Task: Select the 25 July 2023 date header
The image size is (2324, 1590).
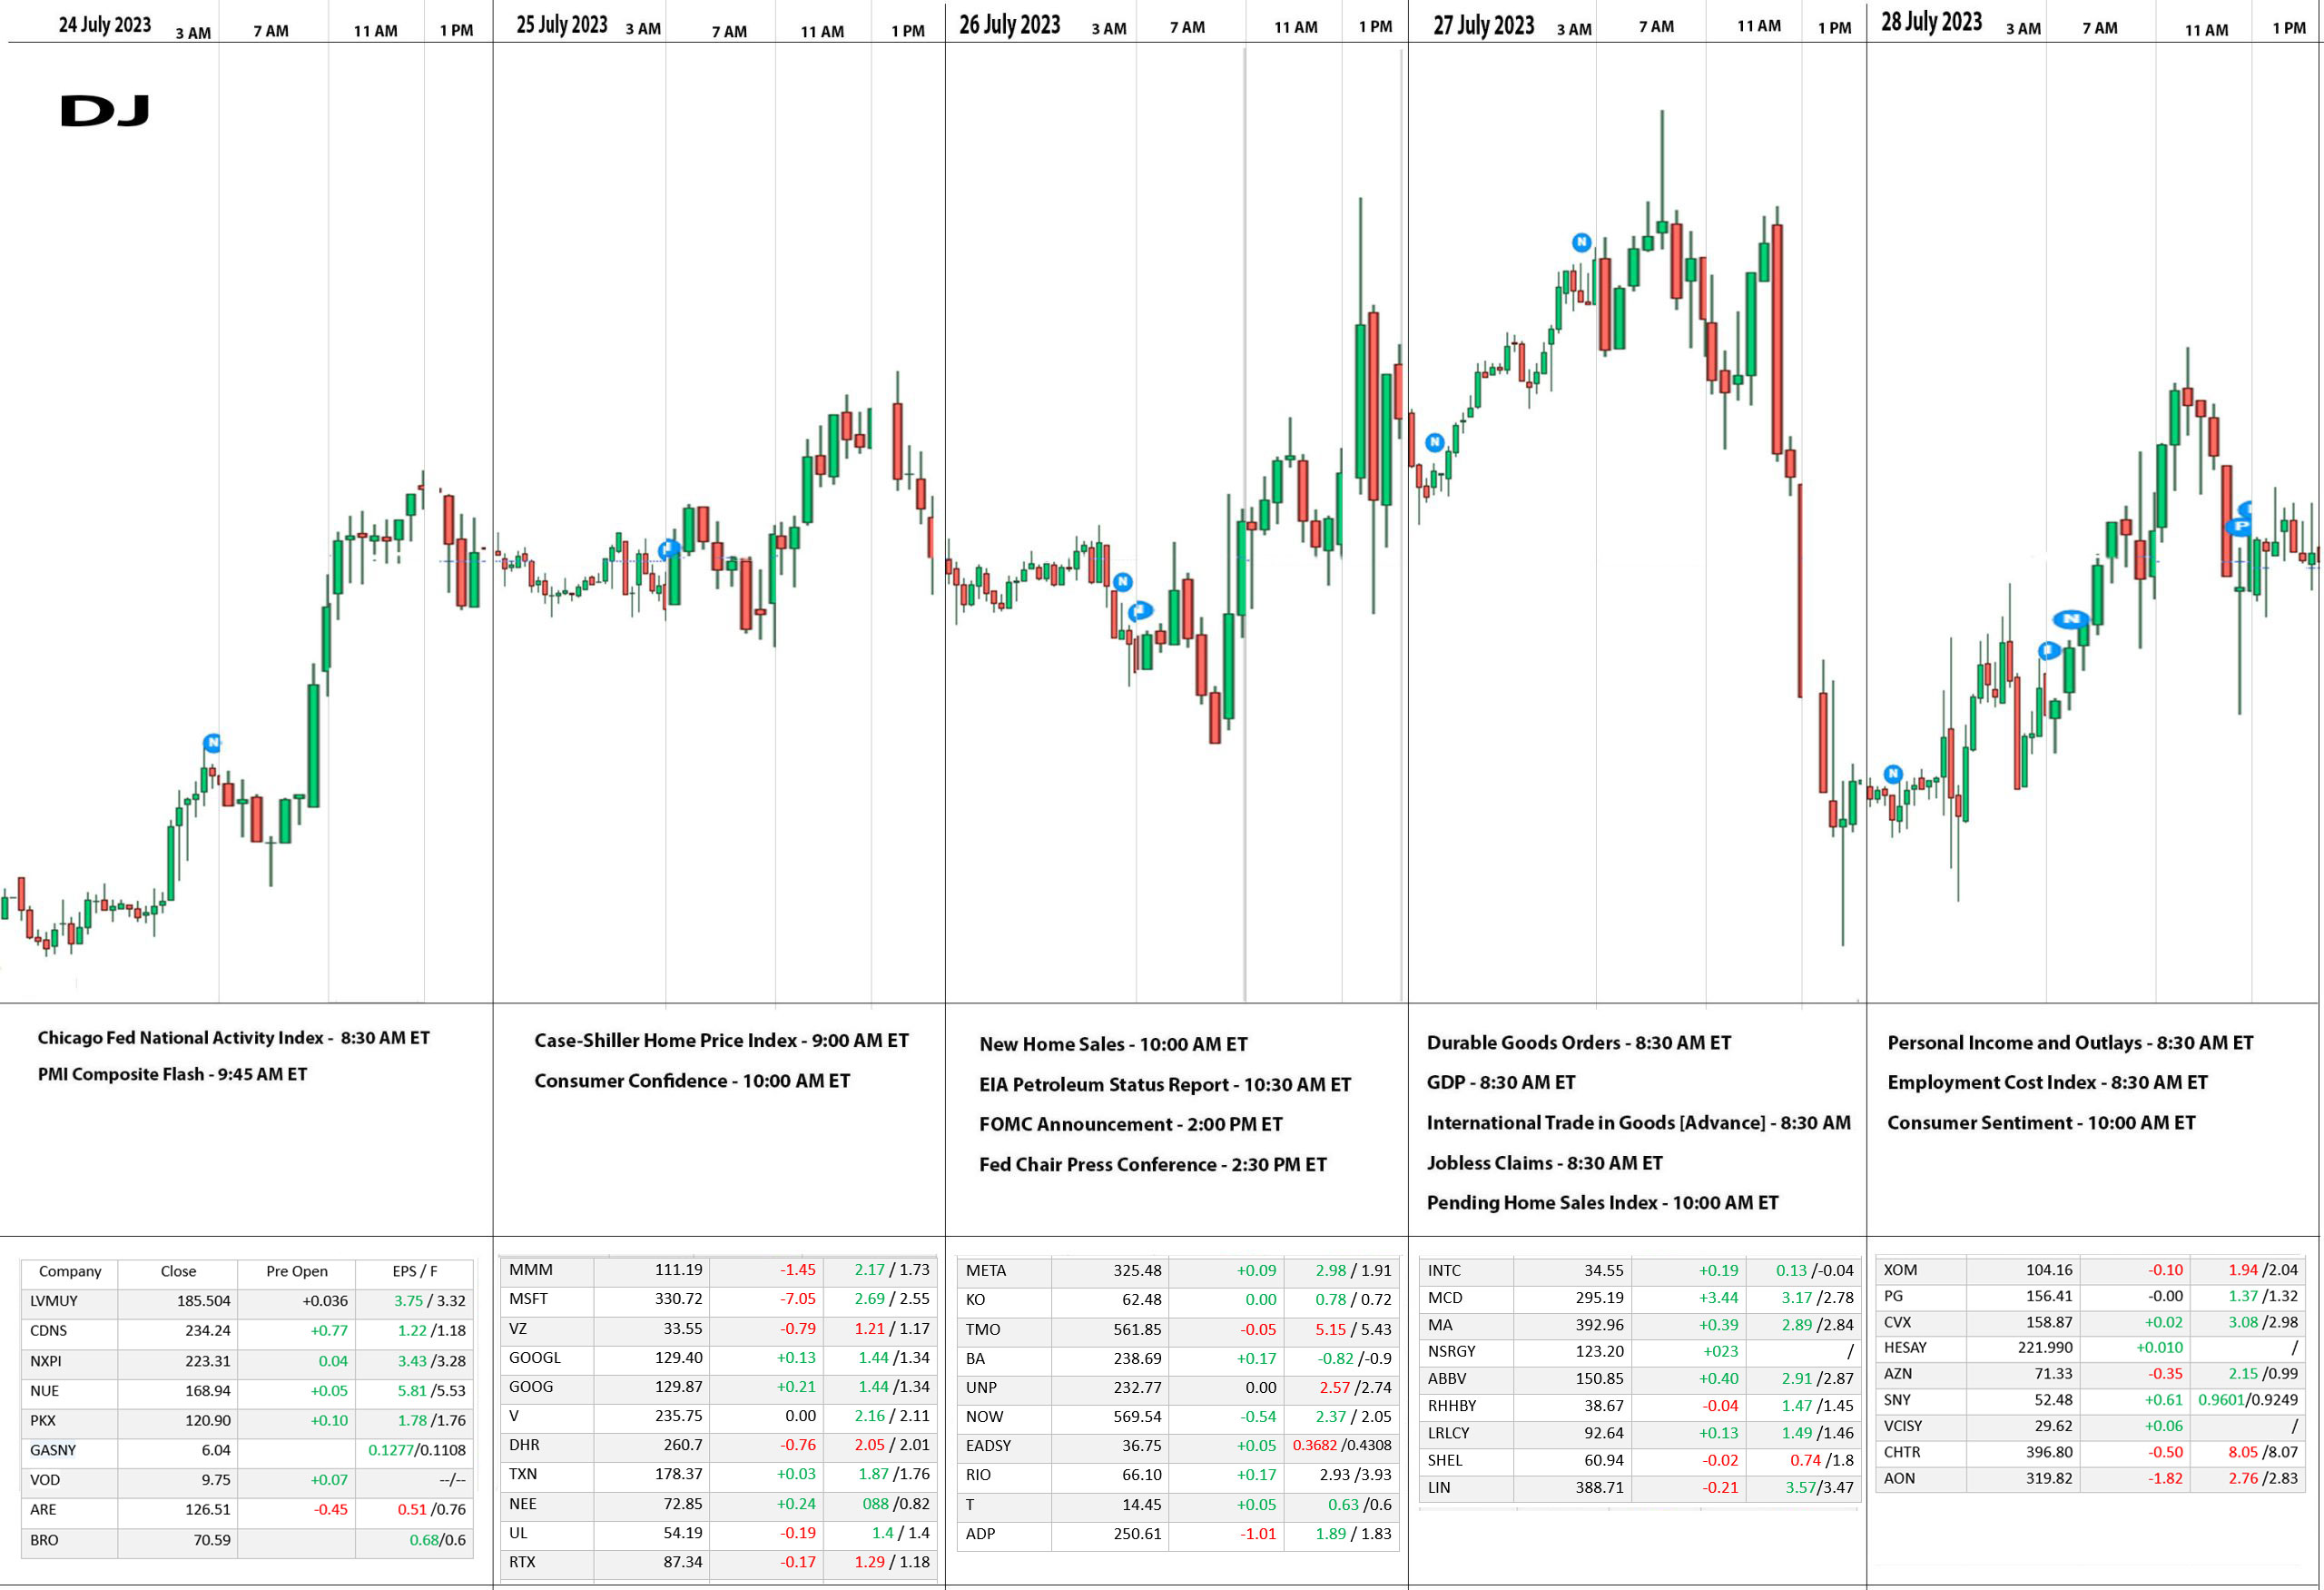Action: click(562, 25)
